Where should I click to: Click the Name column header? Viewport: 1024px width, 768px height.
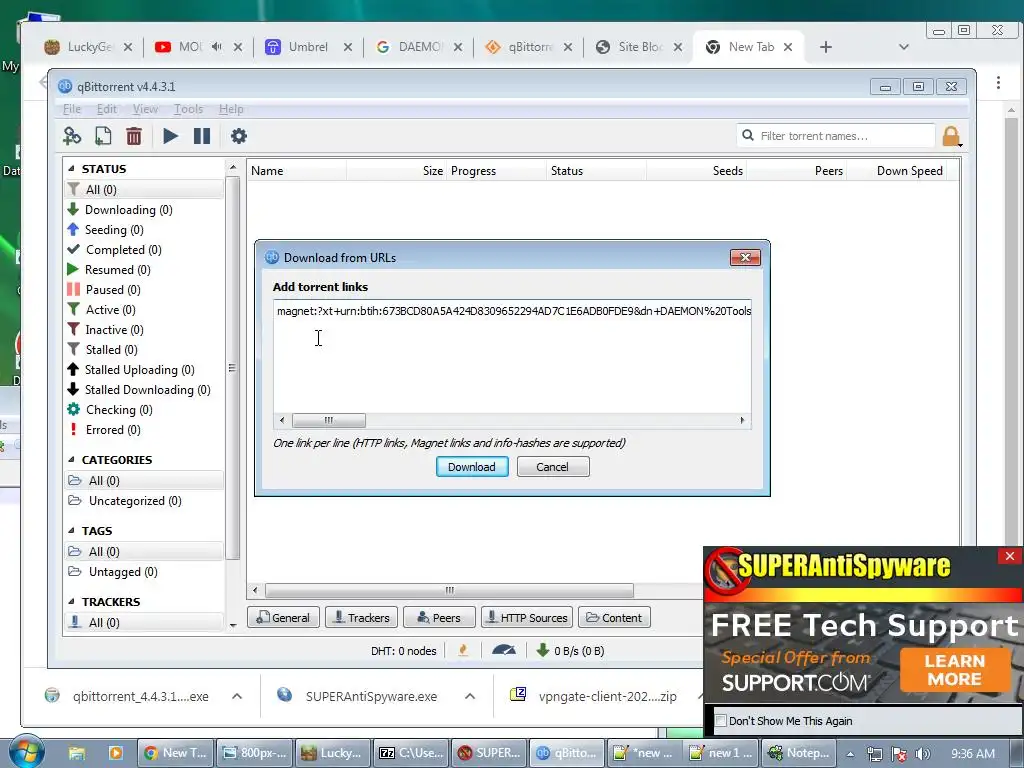(x=297, y=171)
